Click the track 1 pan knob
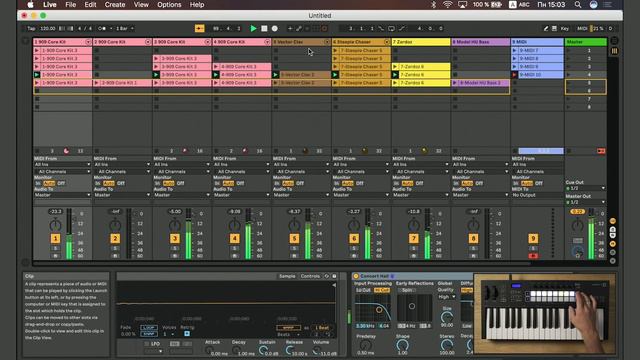Image resolution: width=640 pixels, height=360 pixels. point(55,225)
